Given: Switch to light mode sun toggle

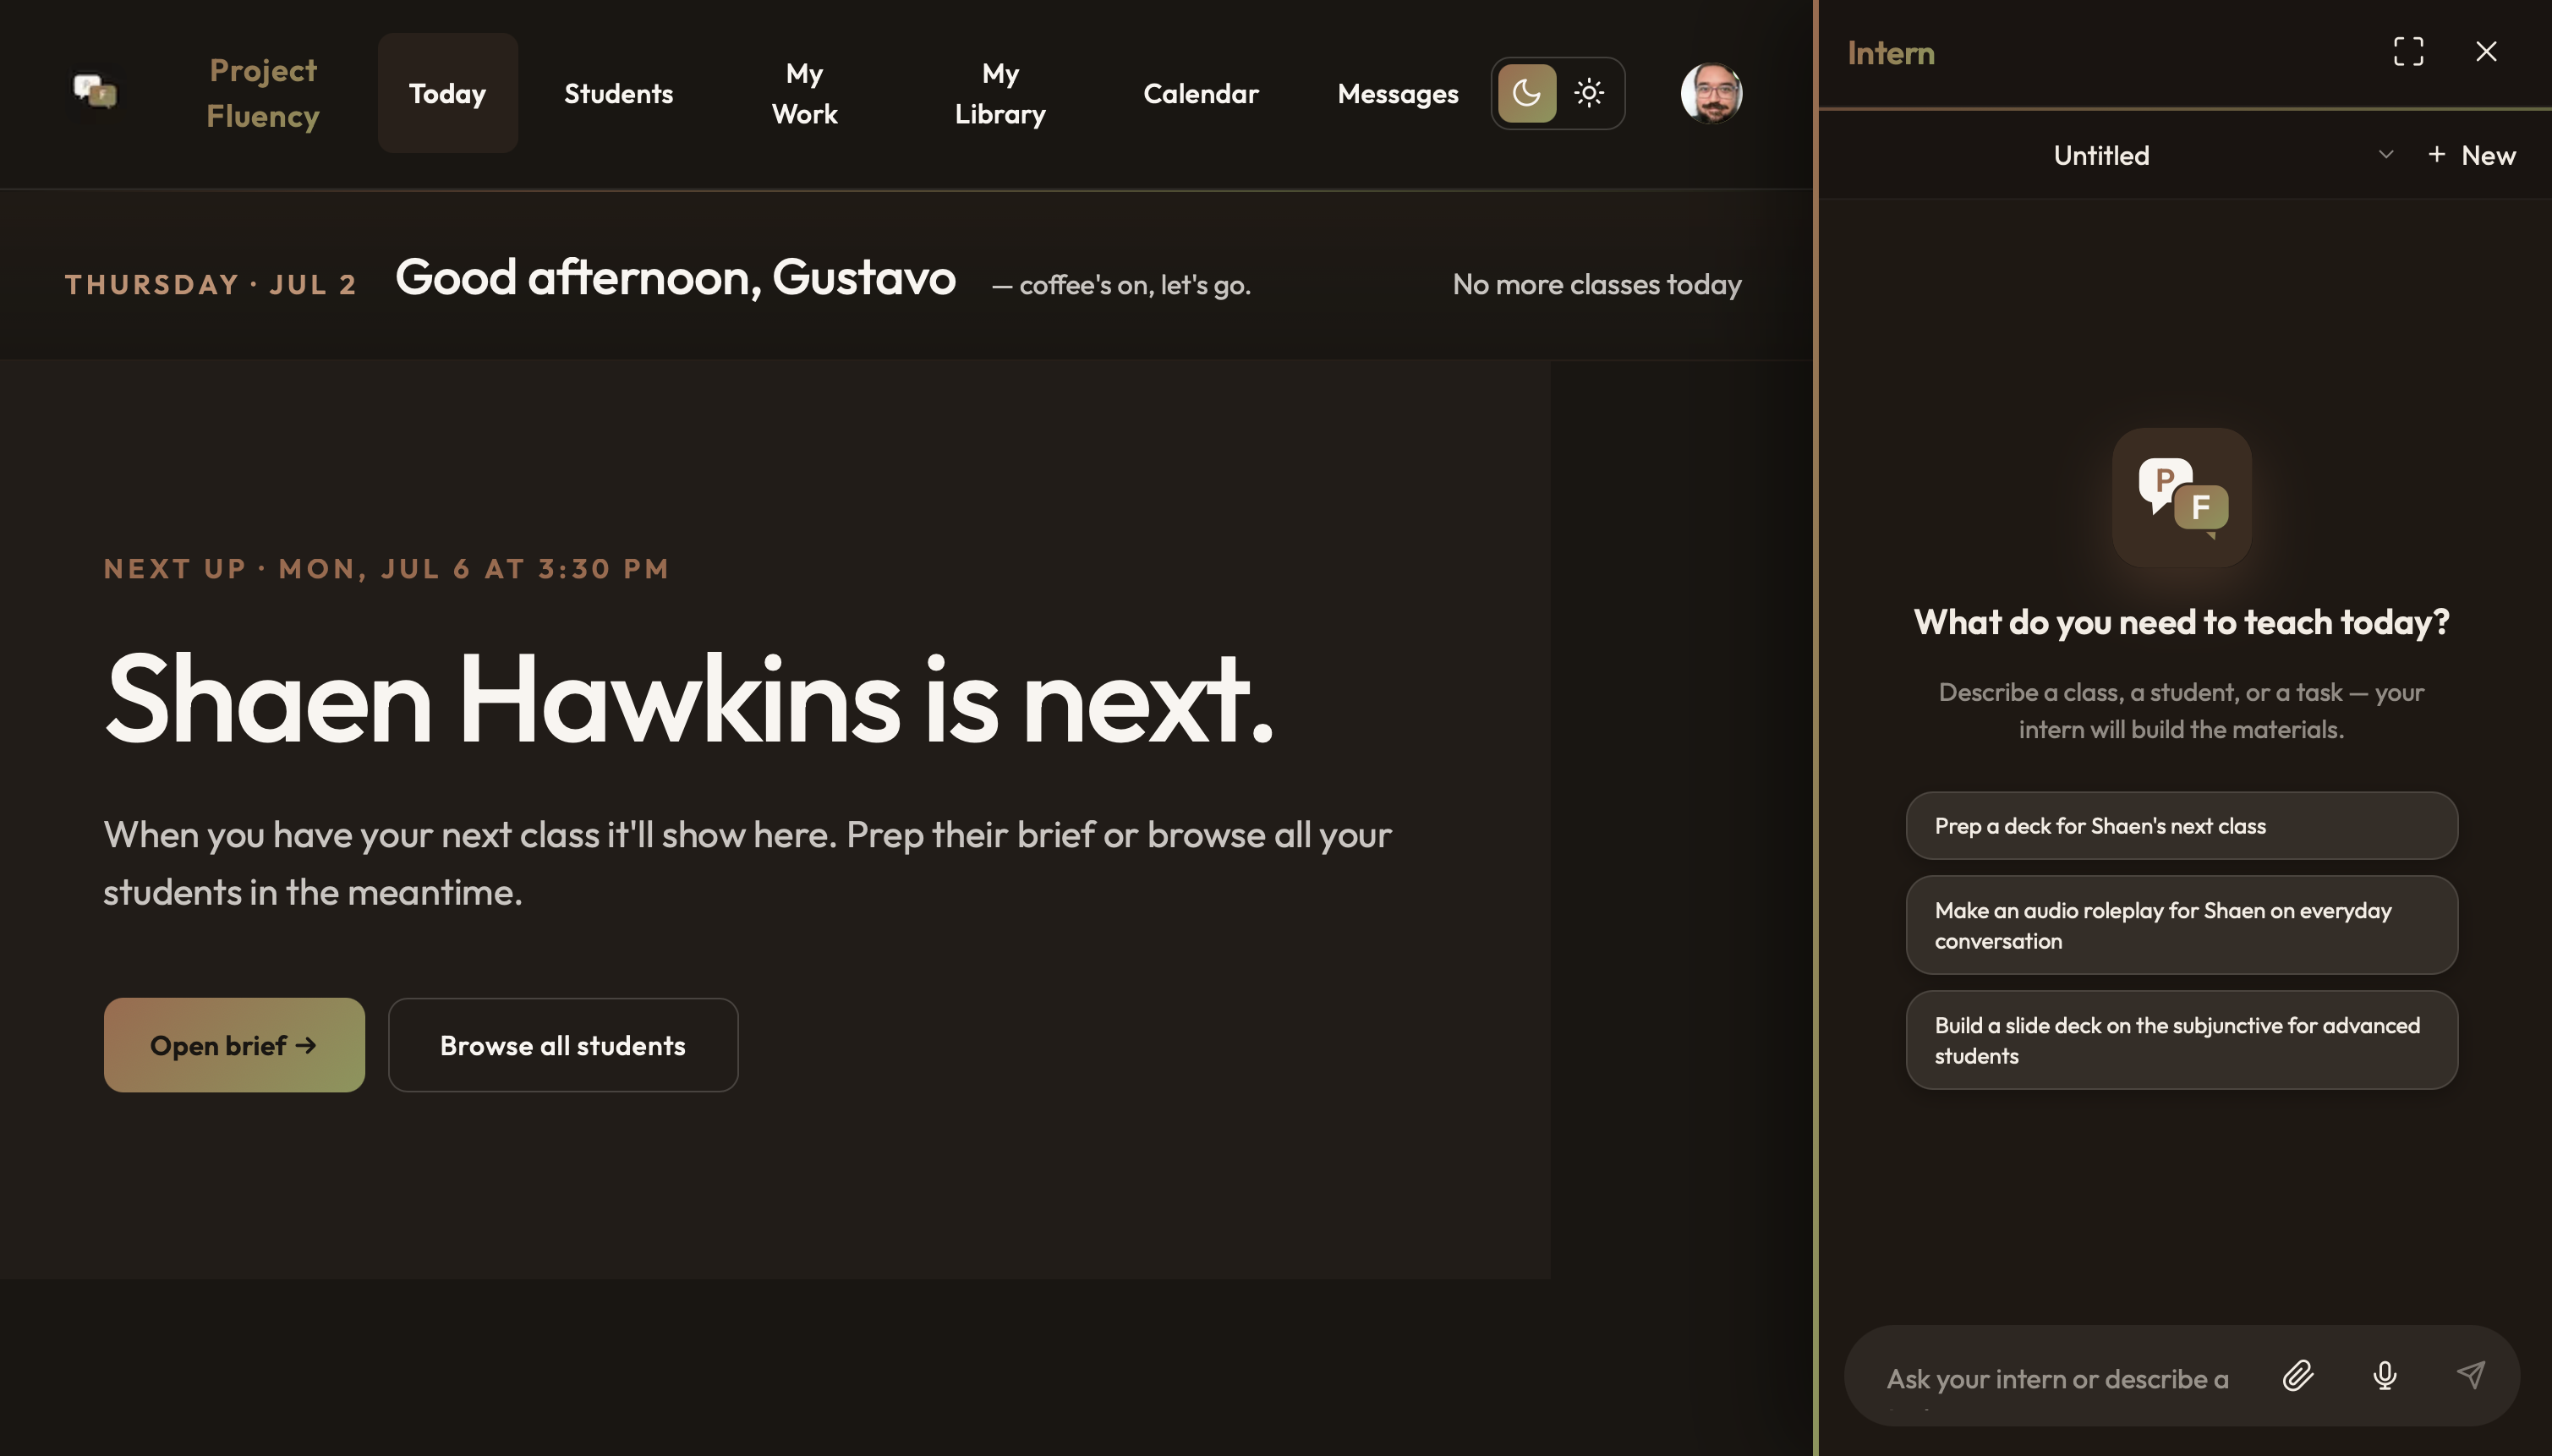Looking at the screenshot, I should [x=1589, y=93].
